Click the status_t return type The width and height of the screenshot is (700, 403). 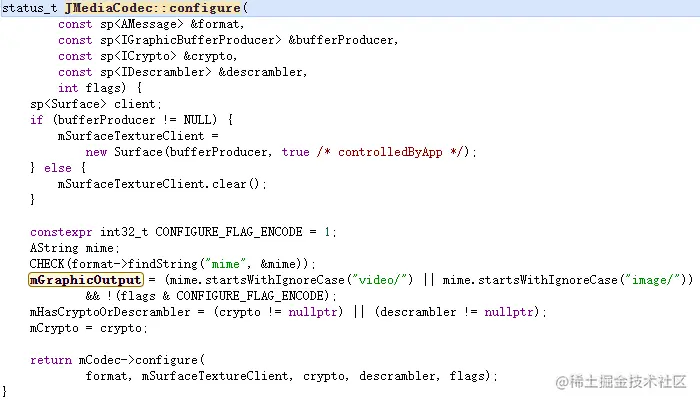[x=30, y=8]
